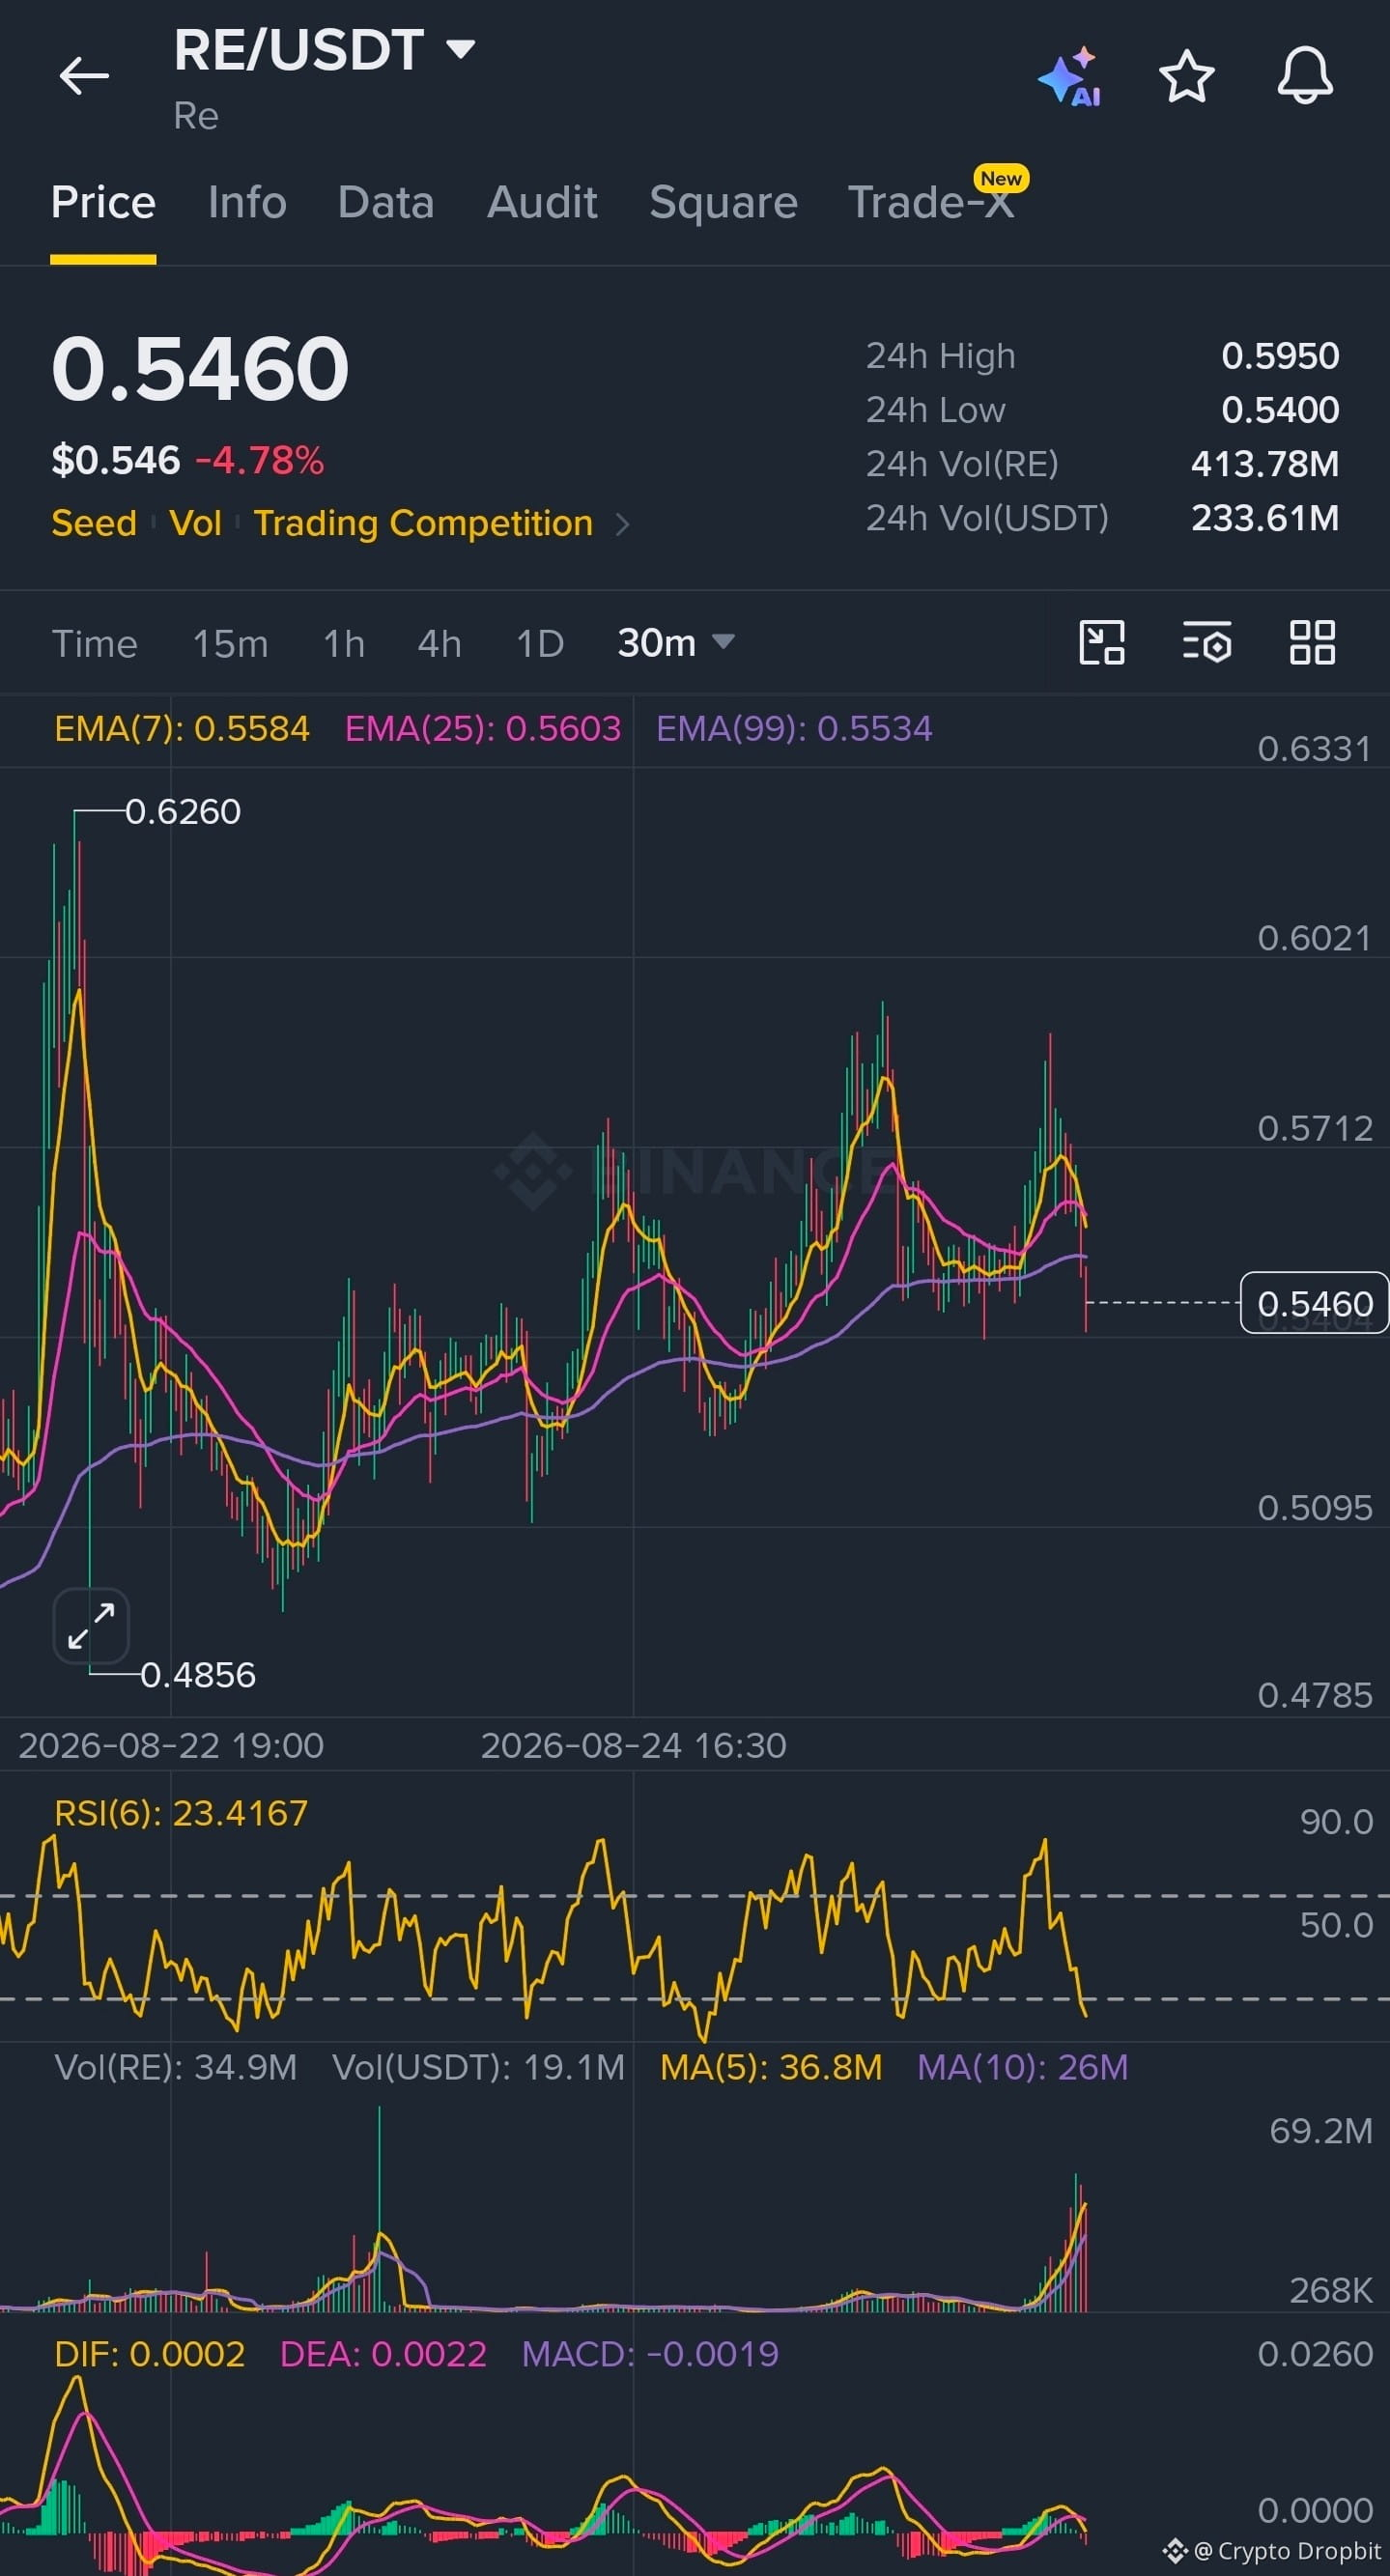Select the Time chart view
1390x2576 pixels.
[x=94, y=644]
